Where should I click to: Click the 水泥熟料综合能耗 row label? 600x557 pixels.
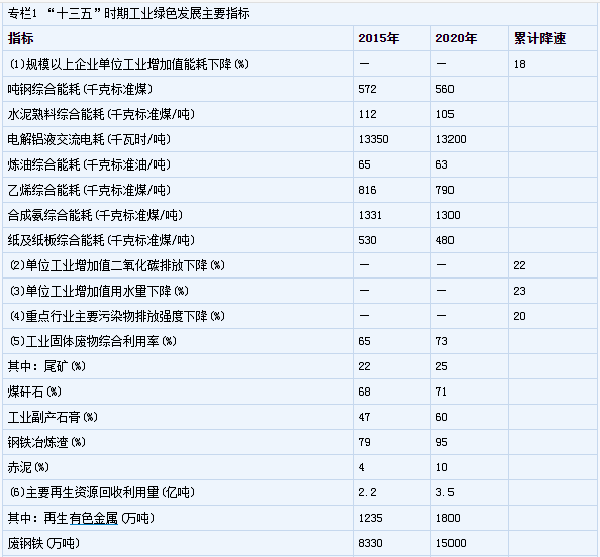point(95,114)
